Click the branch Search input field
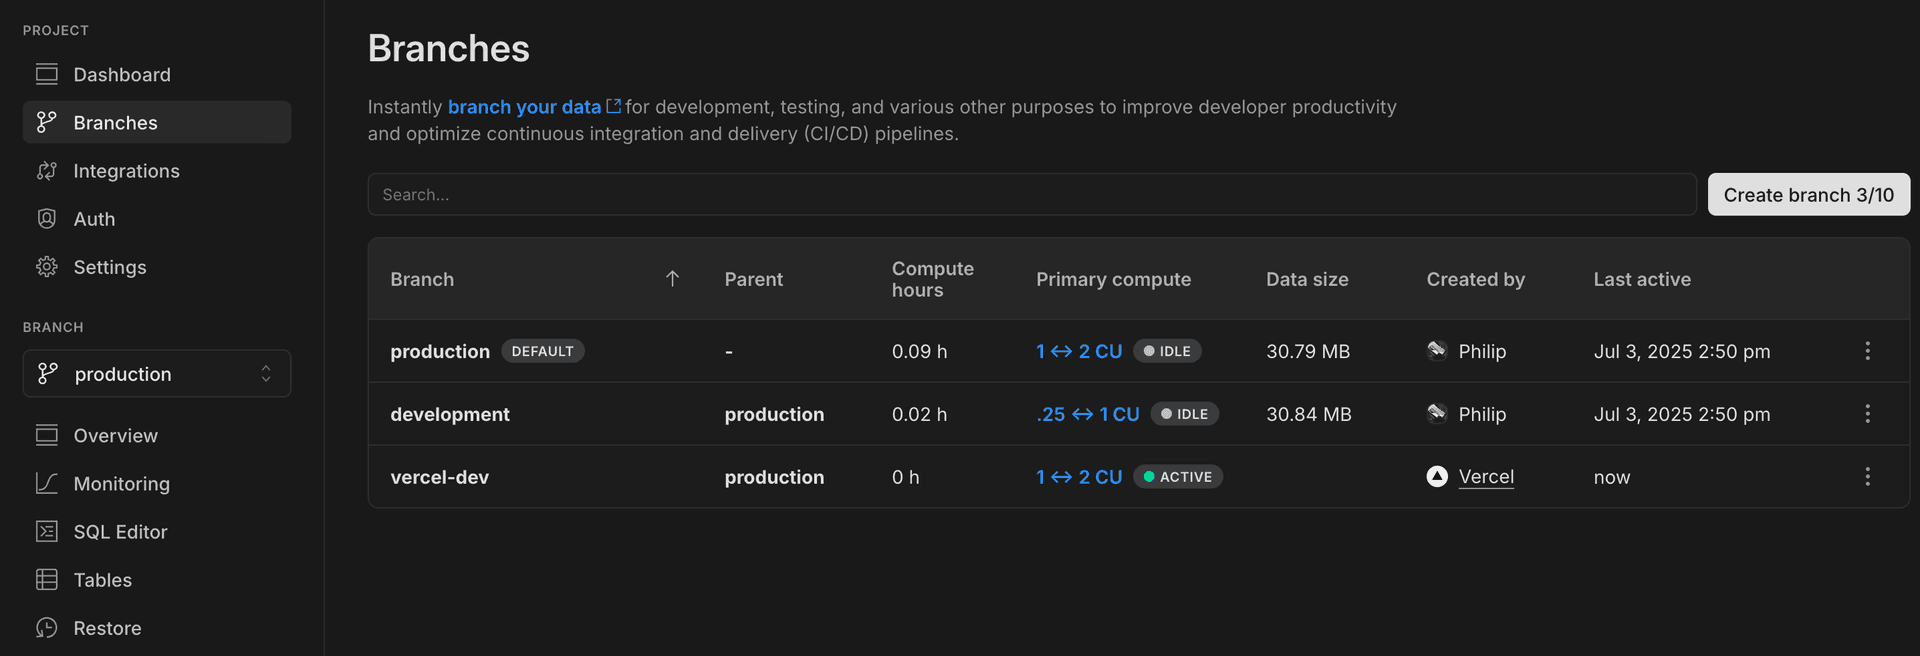This screenshot has height=656, width=1920. (1031, 195)
